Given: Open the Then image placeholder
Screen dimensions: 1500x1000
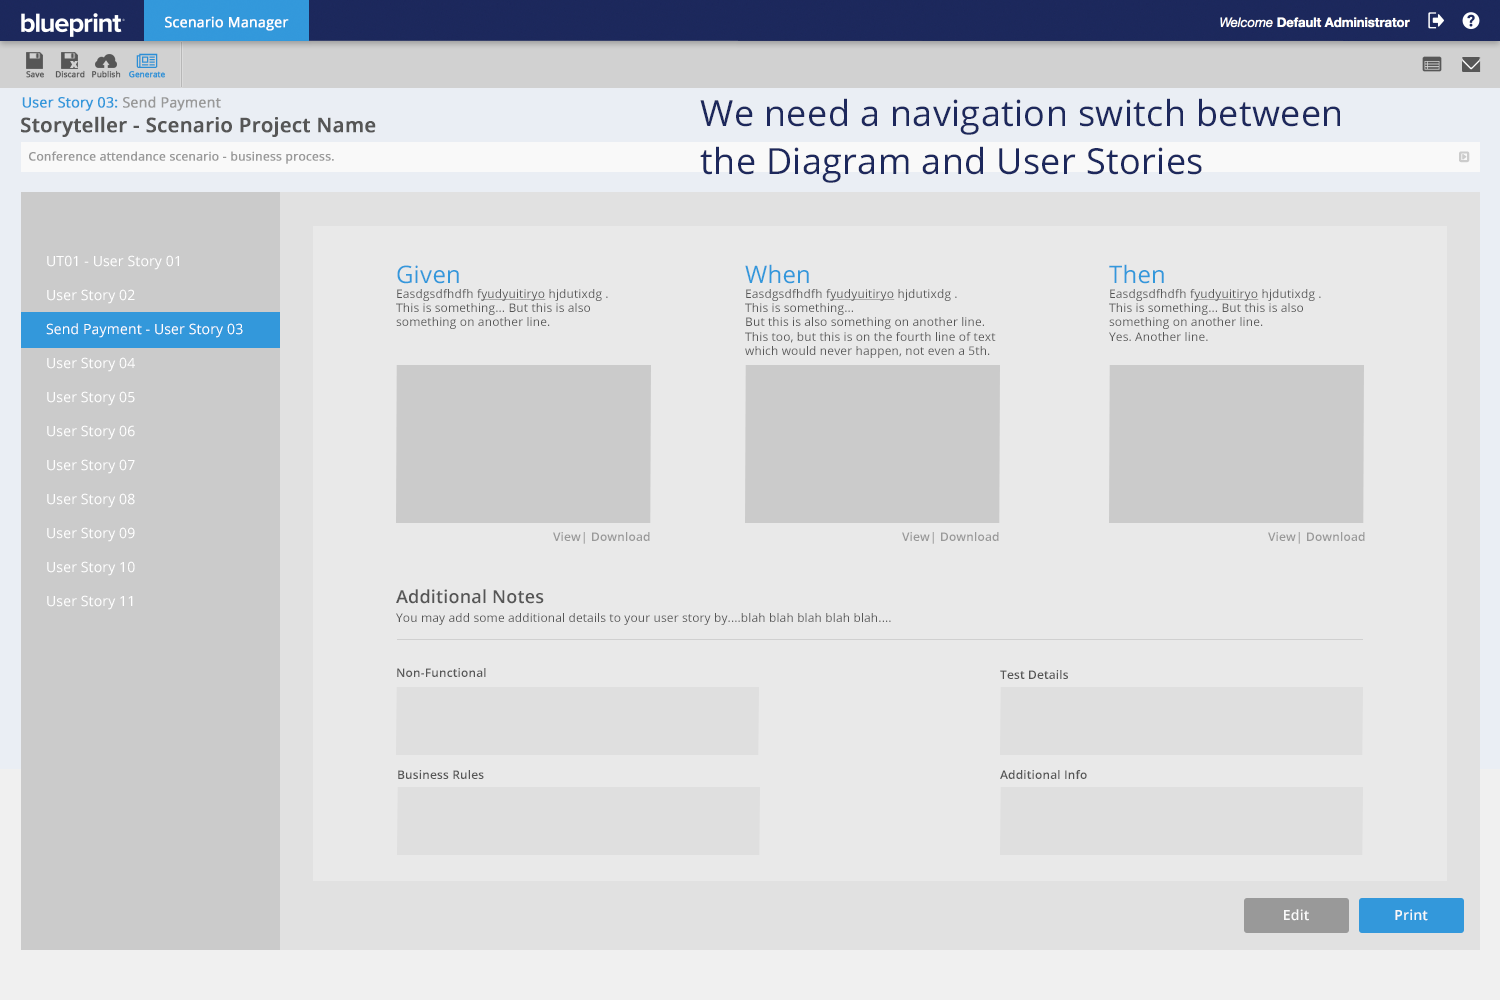Looking at the screenshot, I should point(1236,444).
